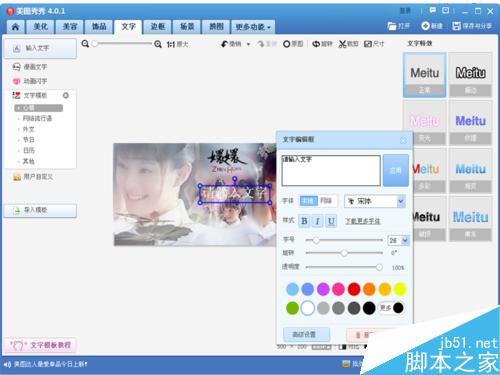Click the 旋转 rotation slider handle
Screen dimensions: 500x375
tap(344, 253)
